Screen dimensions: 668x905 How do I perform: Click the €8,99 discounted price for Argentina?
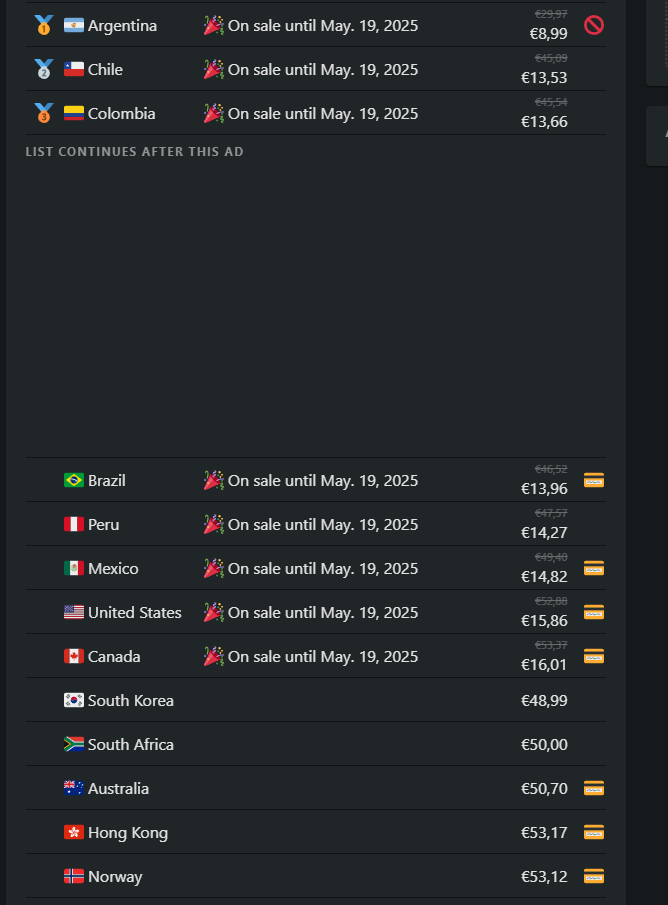click(x=549, y=33)
